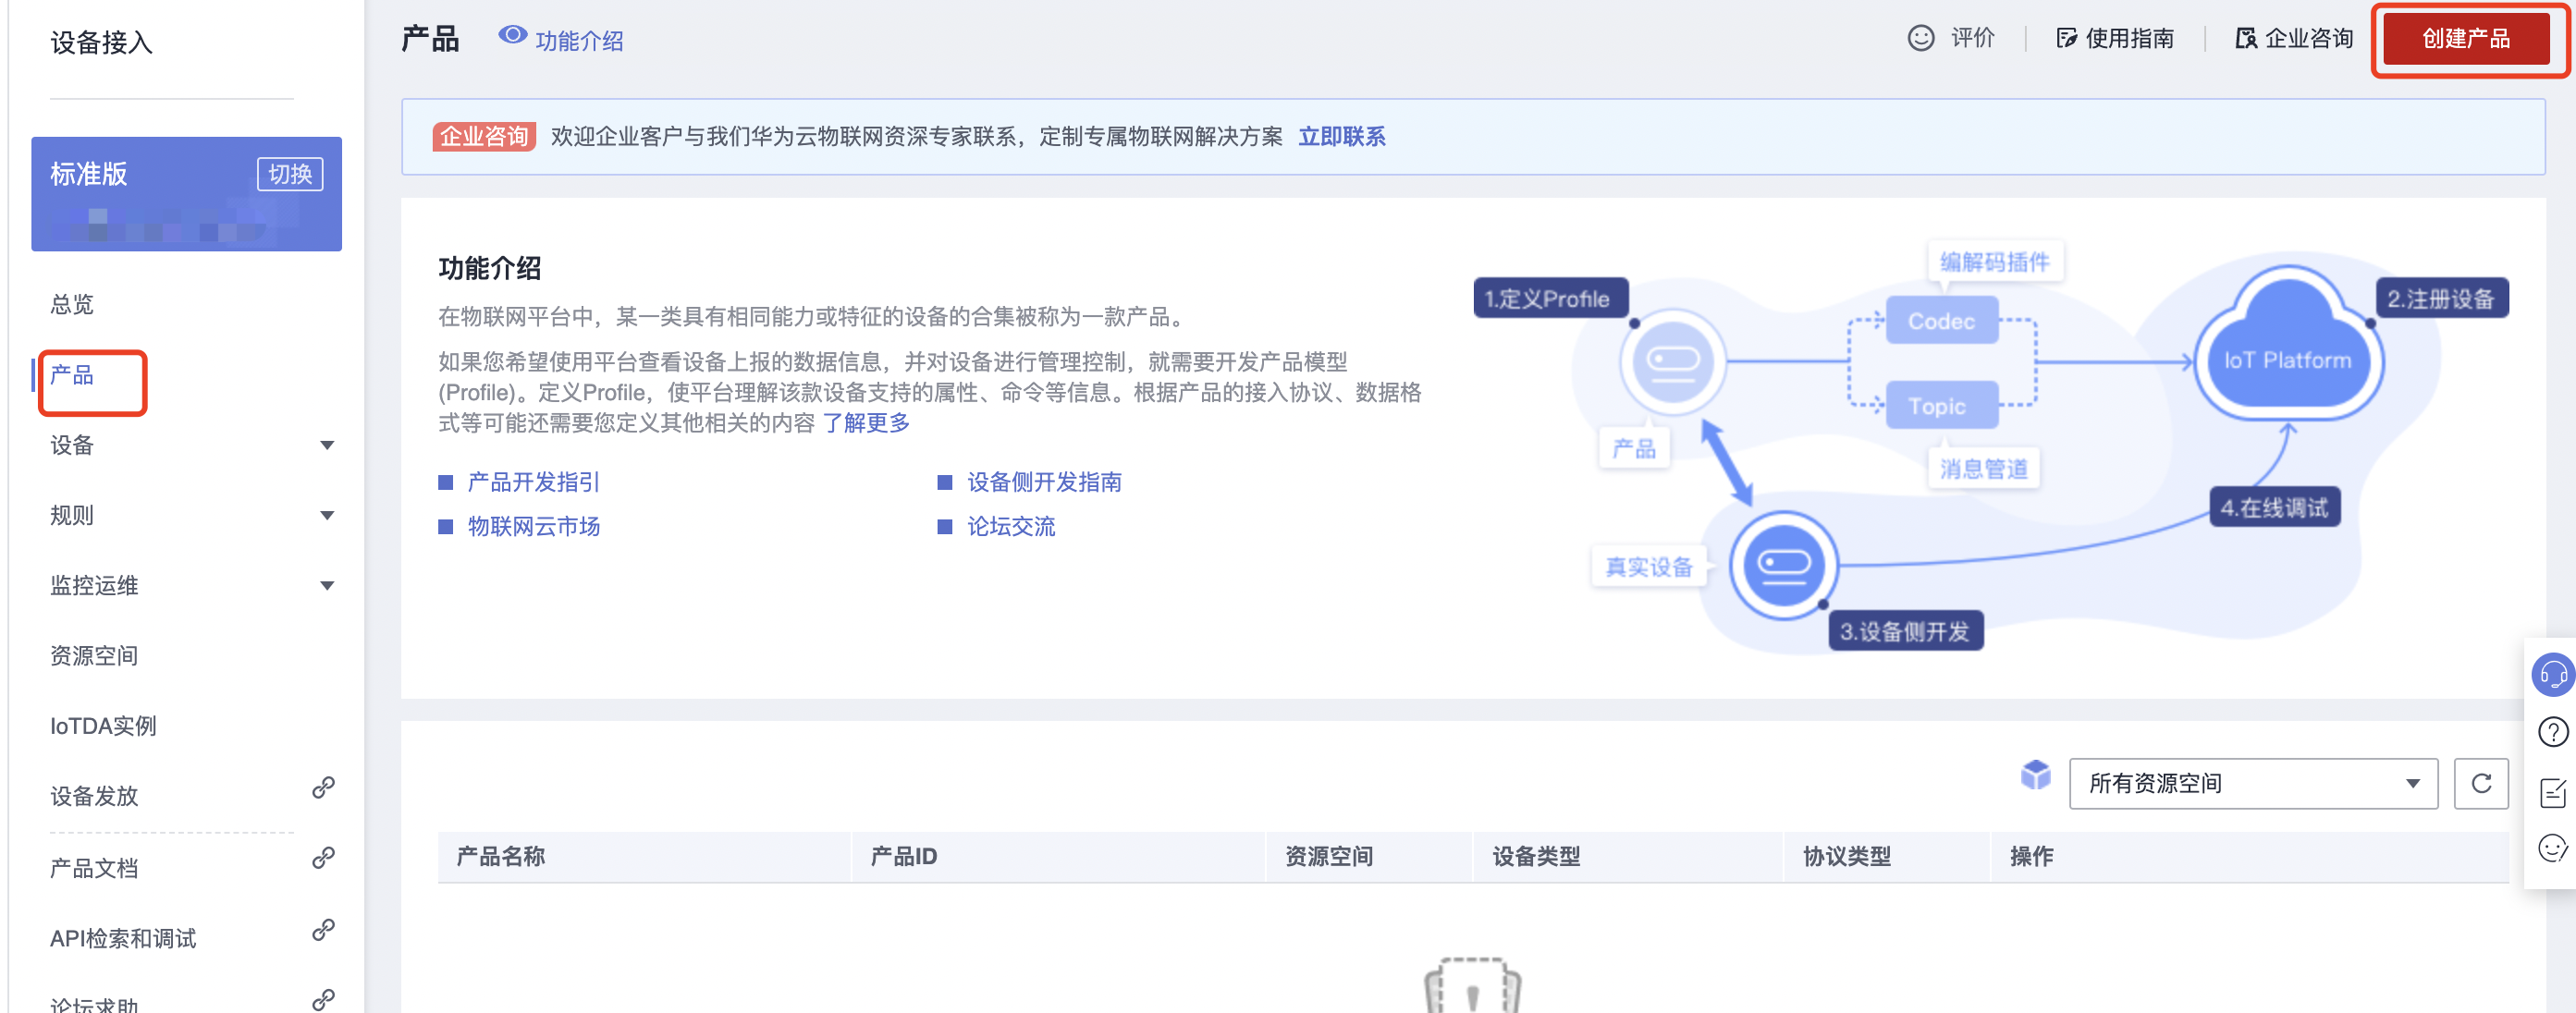The width and height of the screenshot is (2576, 1013).
Task: Click the headset customer service icon
Action: [2552, 674]
